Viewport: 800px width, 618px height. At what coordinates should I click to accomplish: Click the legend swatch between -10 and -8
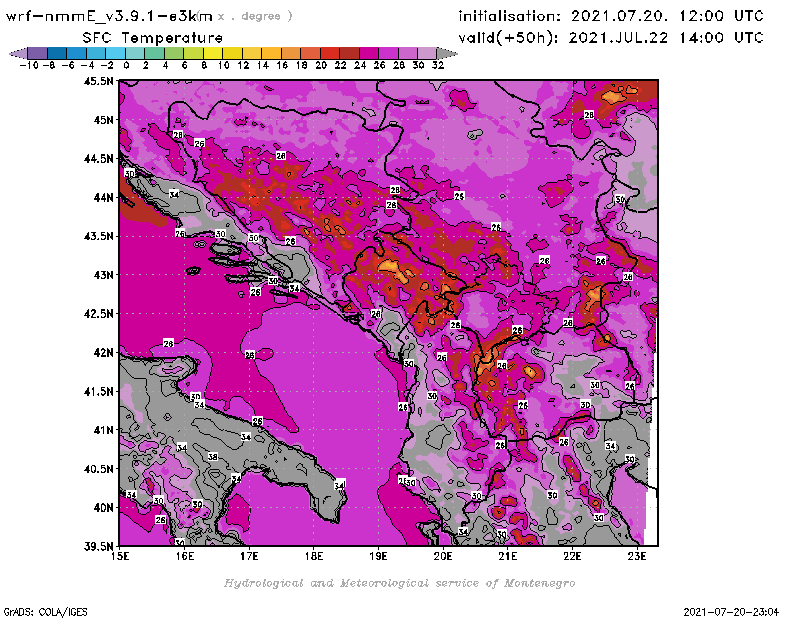click(x=38, y=53)
